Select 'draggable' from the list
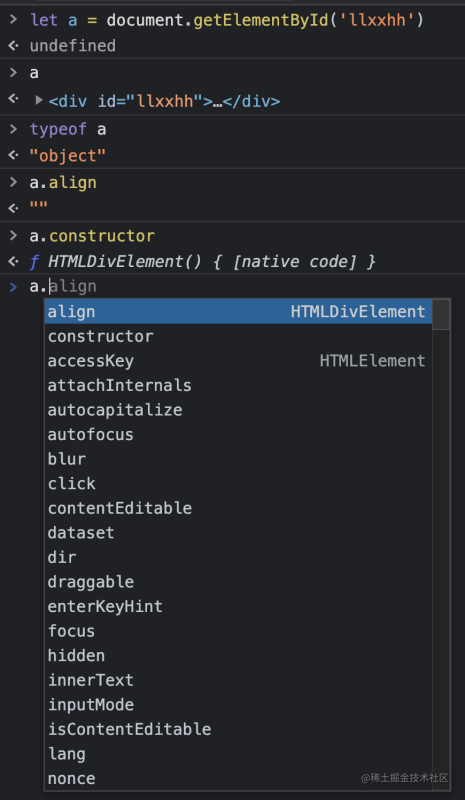The width and height of the screenshot is (465, 800). point(238,582)
